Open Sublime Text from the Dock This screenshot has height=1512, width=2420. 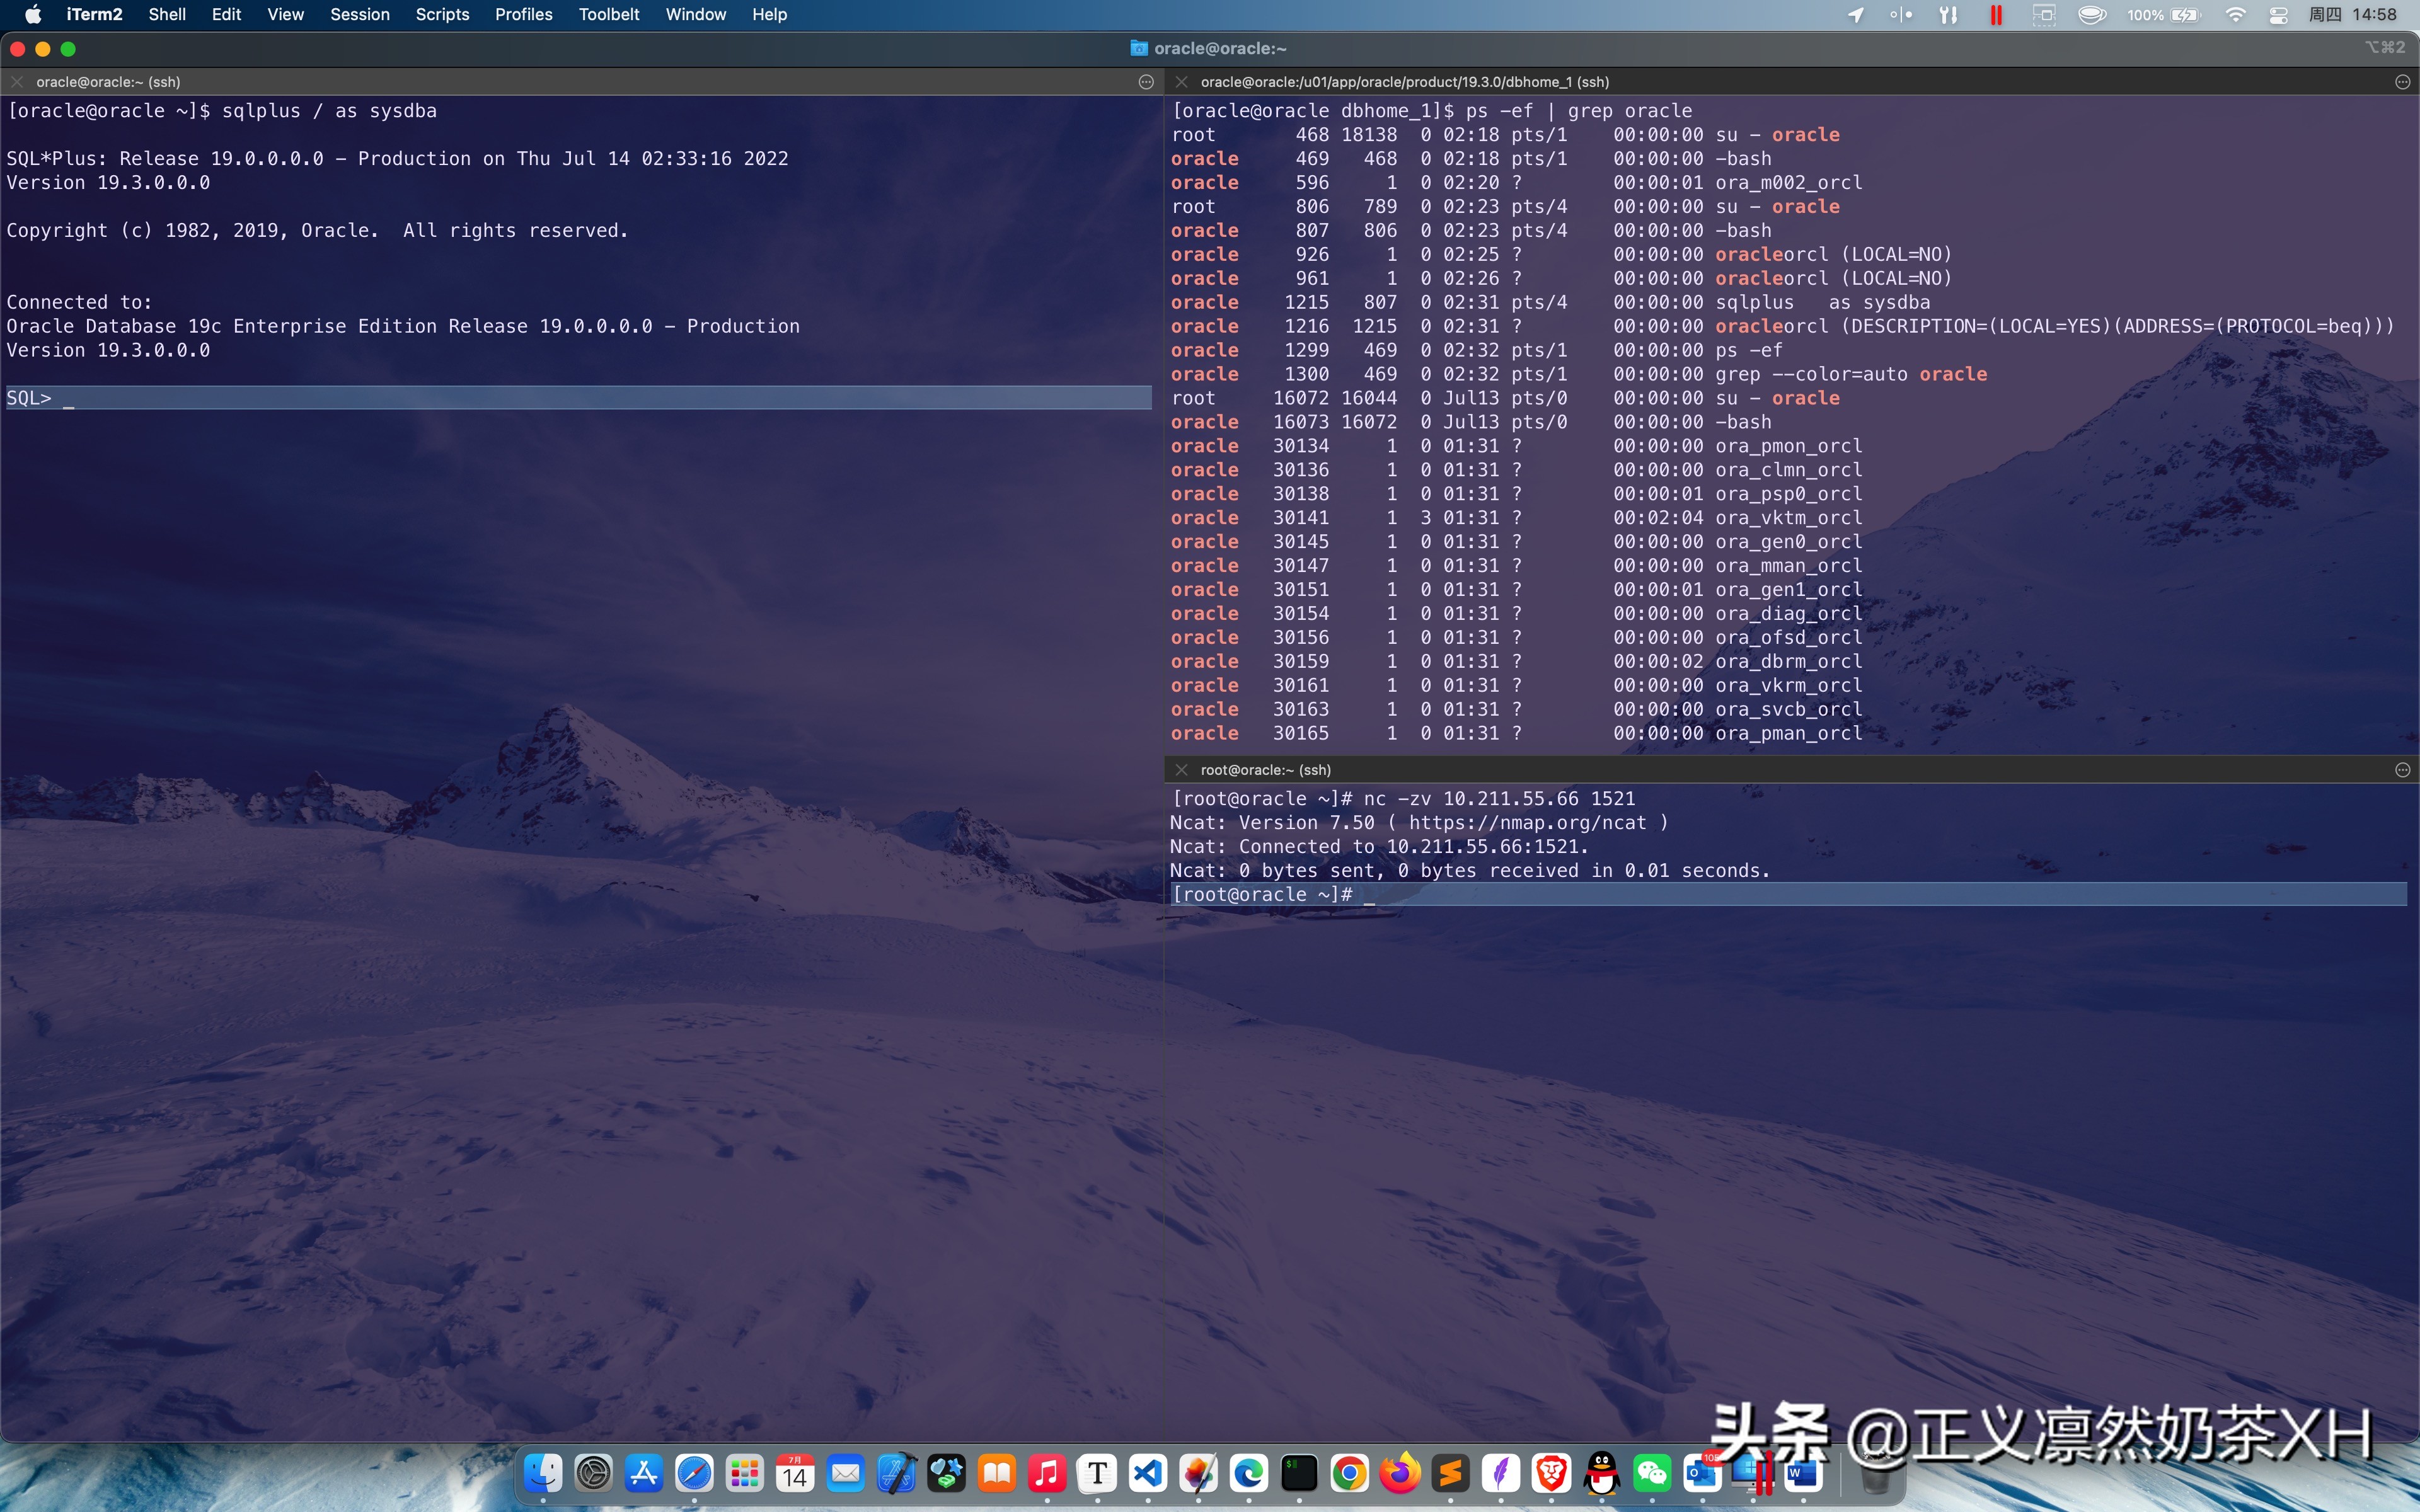(1450, 1473)
